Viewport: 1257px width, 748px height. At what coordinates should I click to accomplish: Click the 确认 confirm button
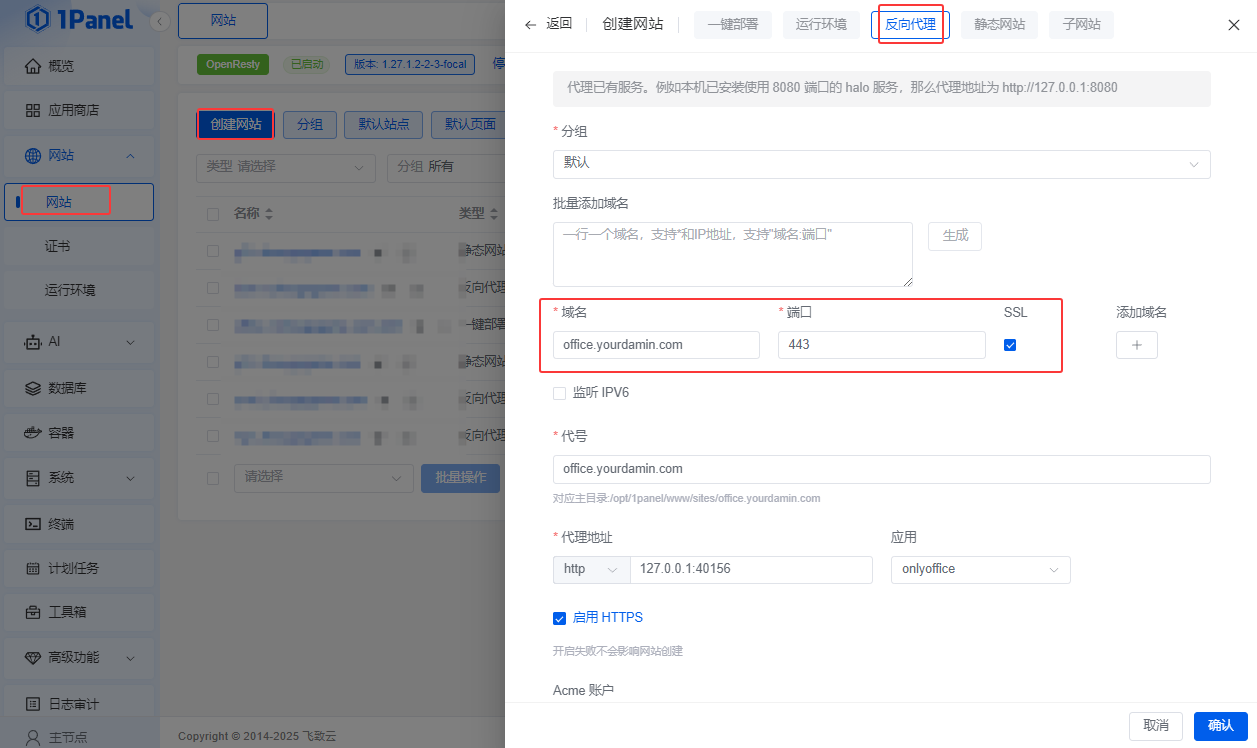point(1221,725)
